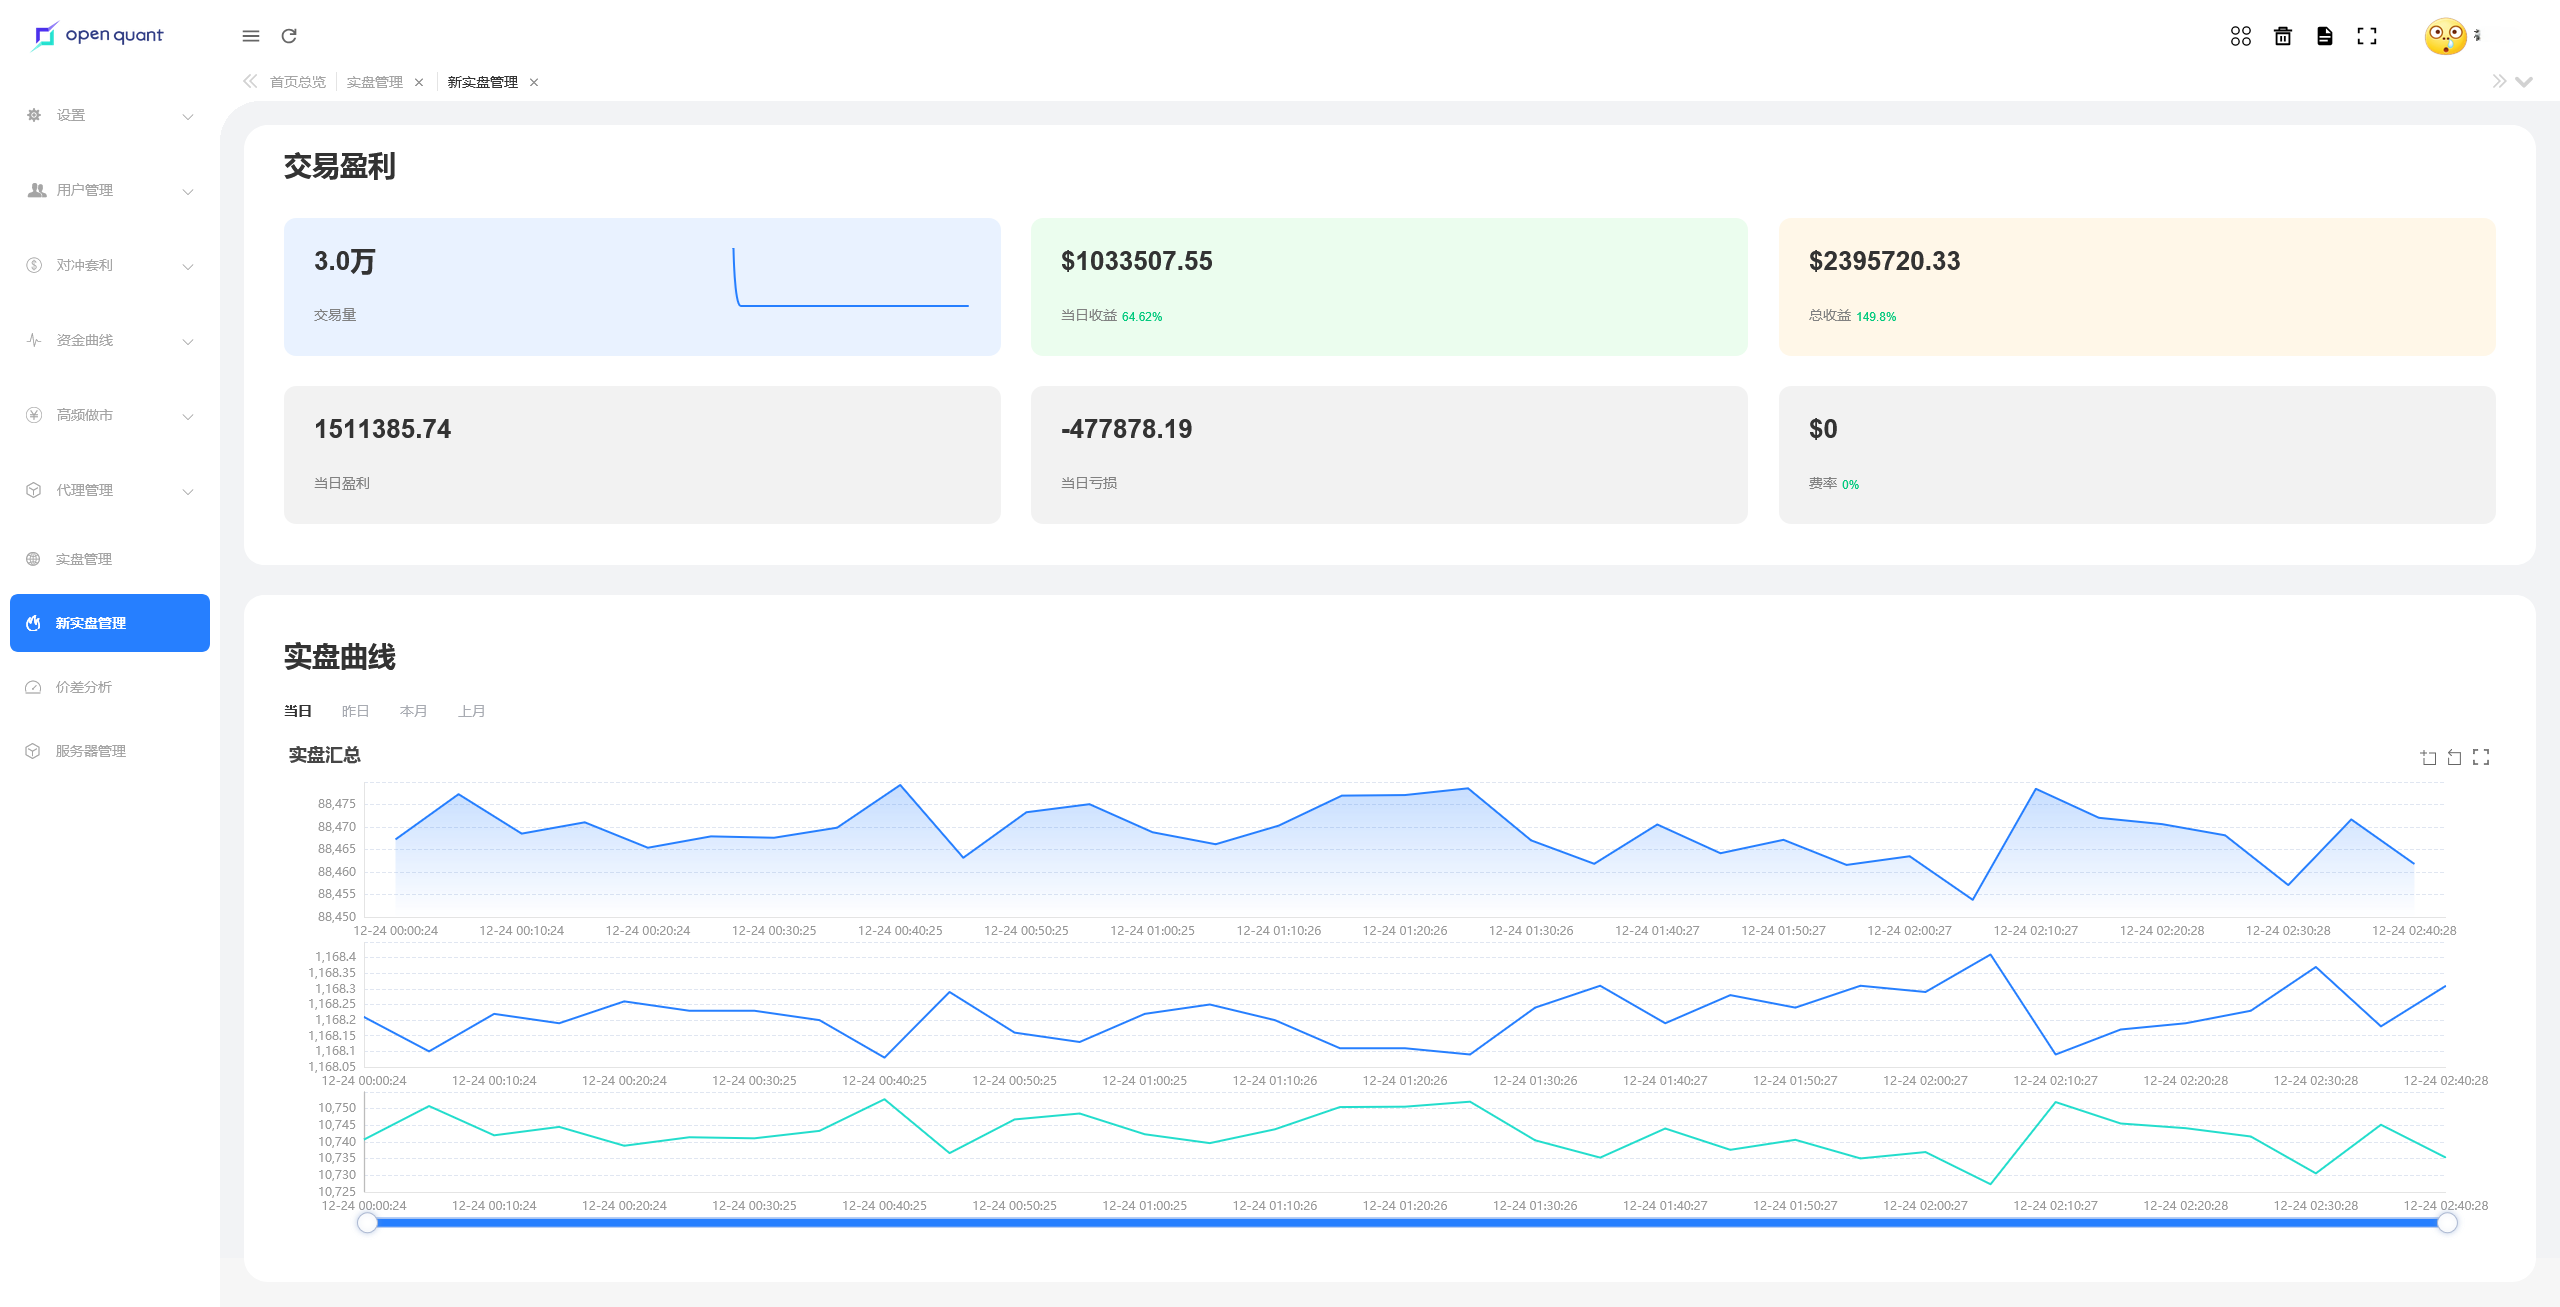
Task: Switch to the 本月 chart tab
Action: (x=413, y=711)
